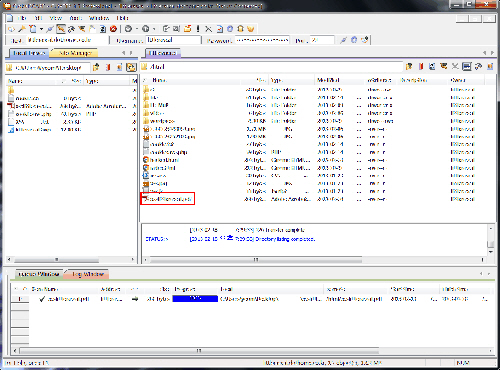Select the Adobe Acrobat PDF file in remote pane

167,199
